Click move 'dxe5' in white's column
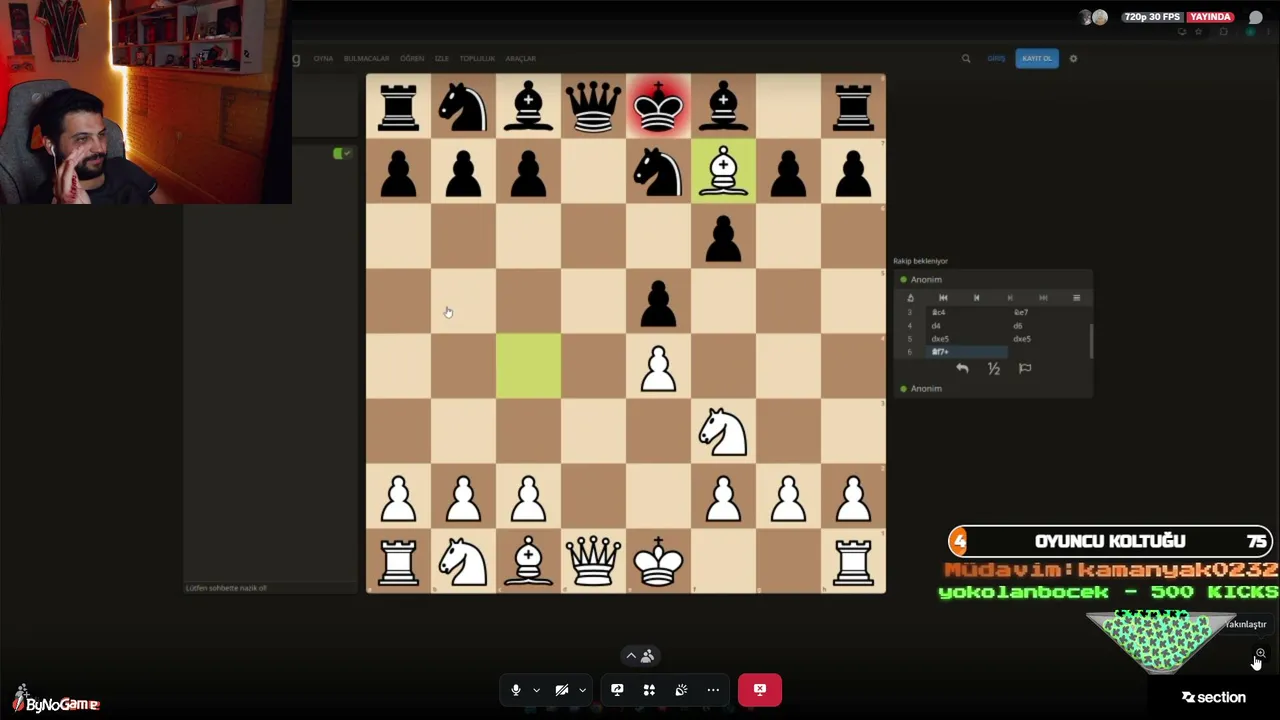 pyautogui.click(x=940, y=339)
